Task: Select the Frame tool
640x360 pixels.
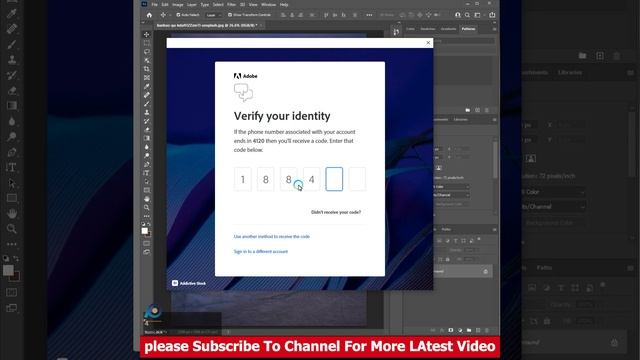Action: (x=147, y=78)
